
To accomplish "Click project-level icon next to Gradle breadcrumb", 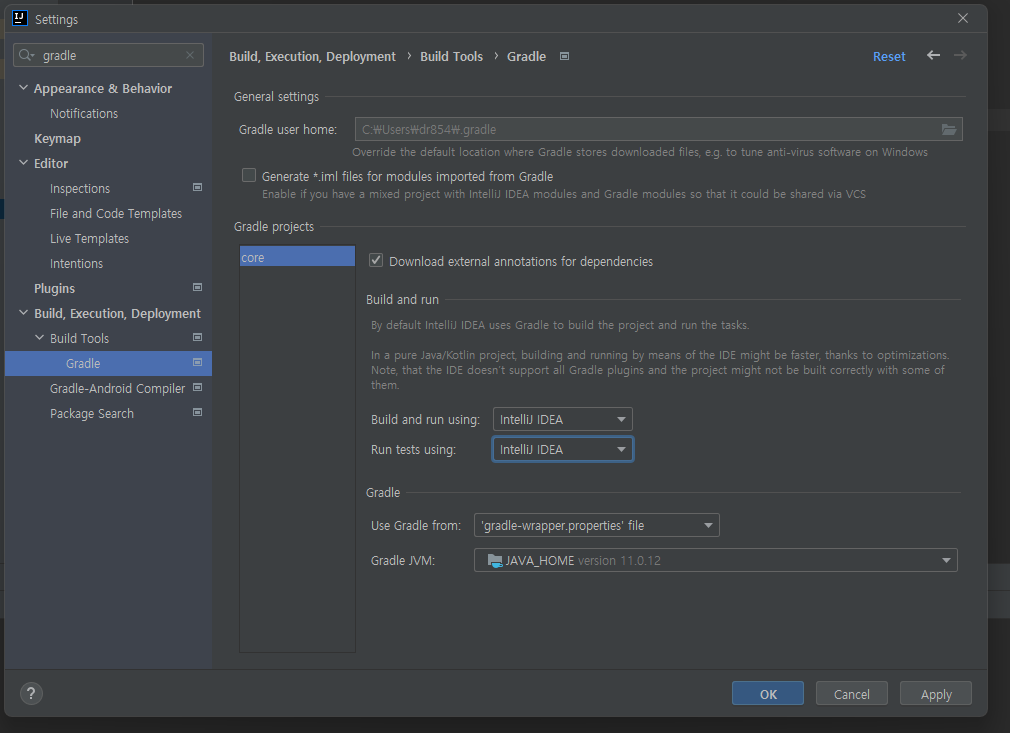I will 564,56.
